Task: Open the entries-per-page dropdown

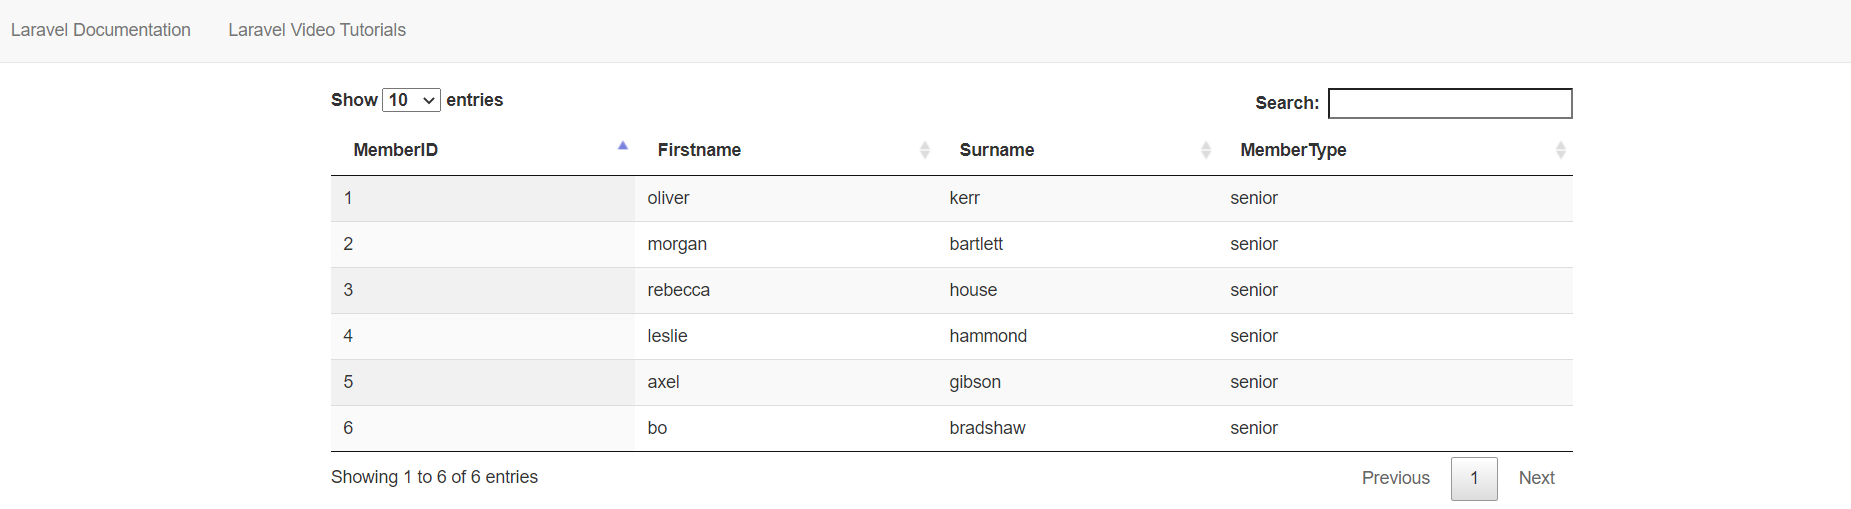Action: [x=411, y=100]
